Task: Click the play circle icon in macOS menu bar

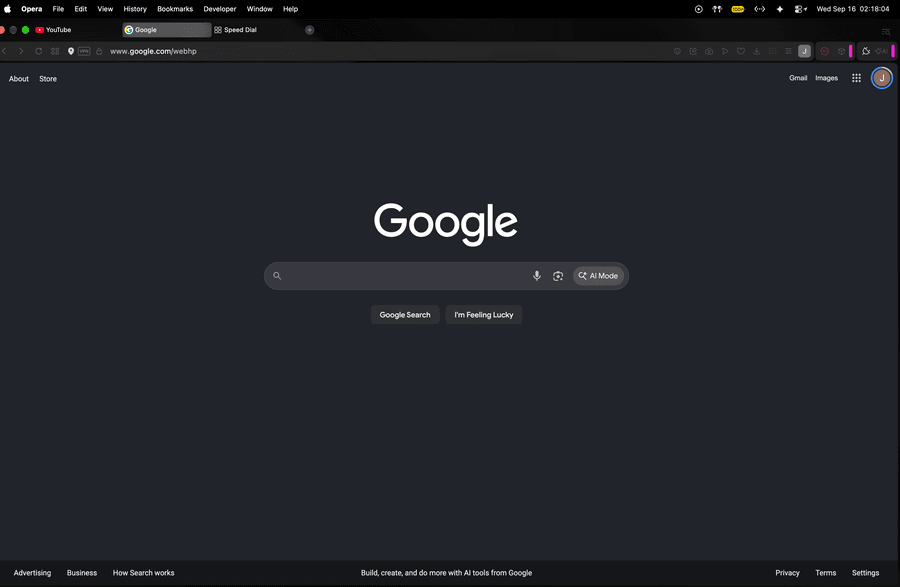Action: coord(699,9)
